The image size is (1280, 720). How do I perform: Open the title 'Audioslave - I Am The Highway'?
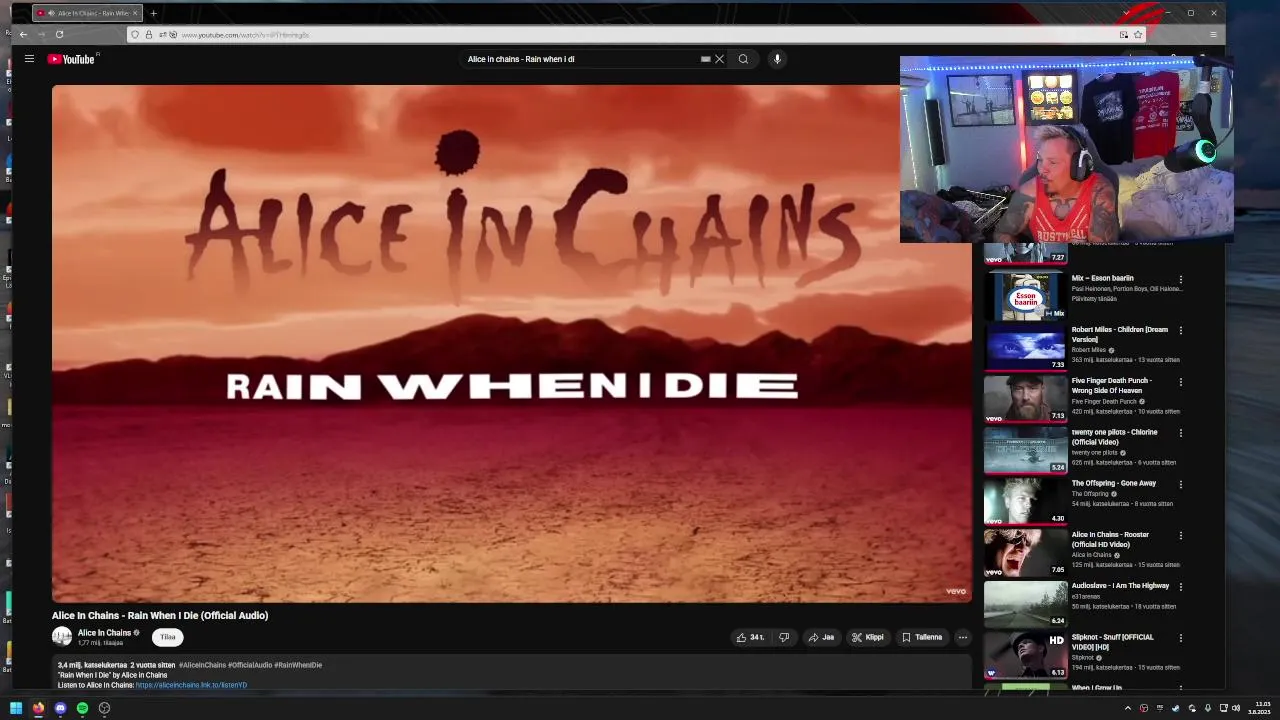[1120, 586]
